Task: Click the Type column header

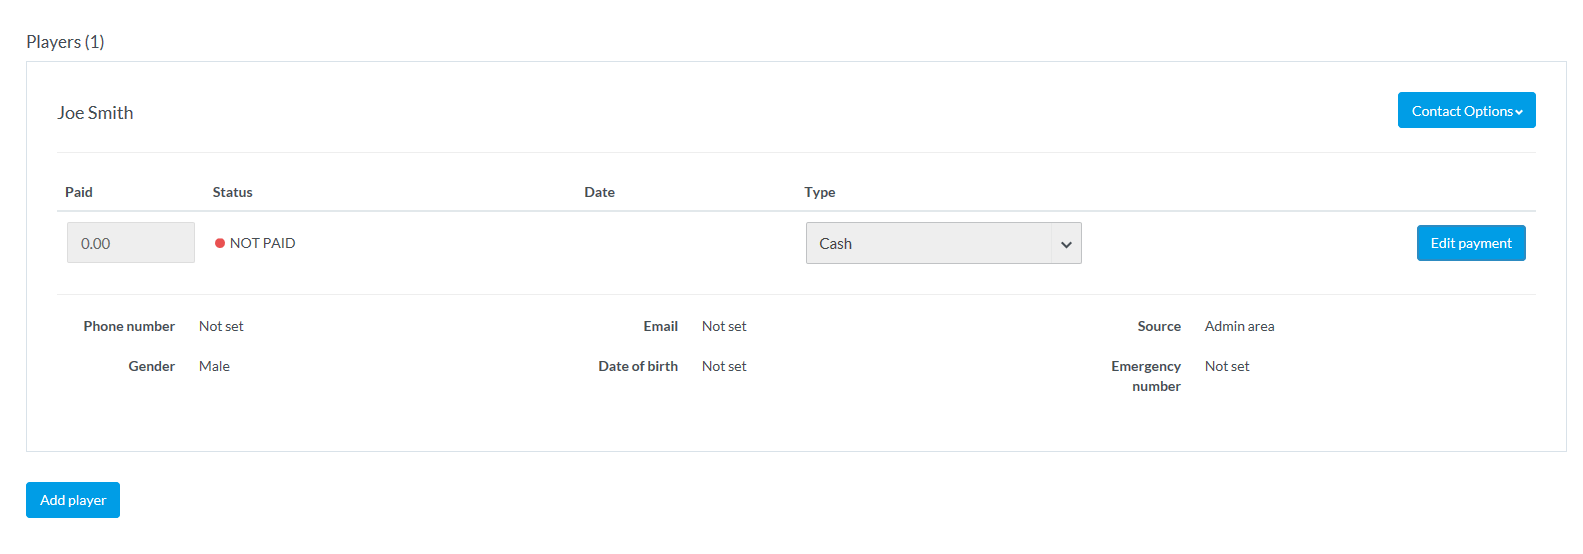Action: [819, 192]
